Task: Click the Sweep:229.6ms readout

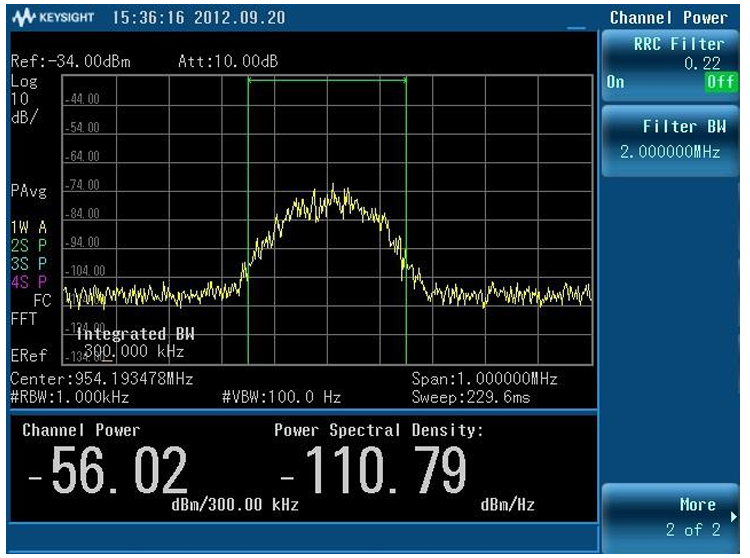Action: (x=471, y=397)
